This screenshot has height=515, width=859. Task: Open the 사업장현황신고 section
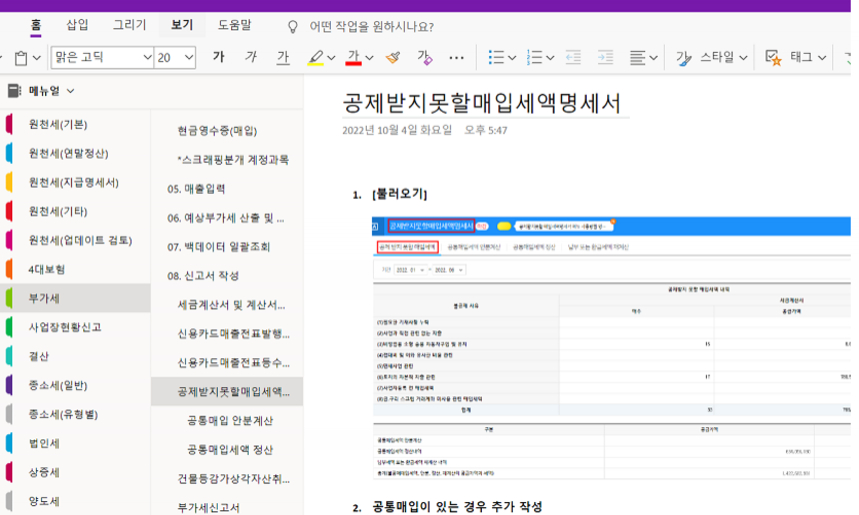(76, 327)
